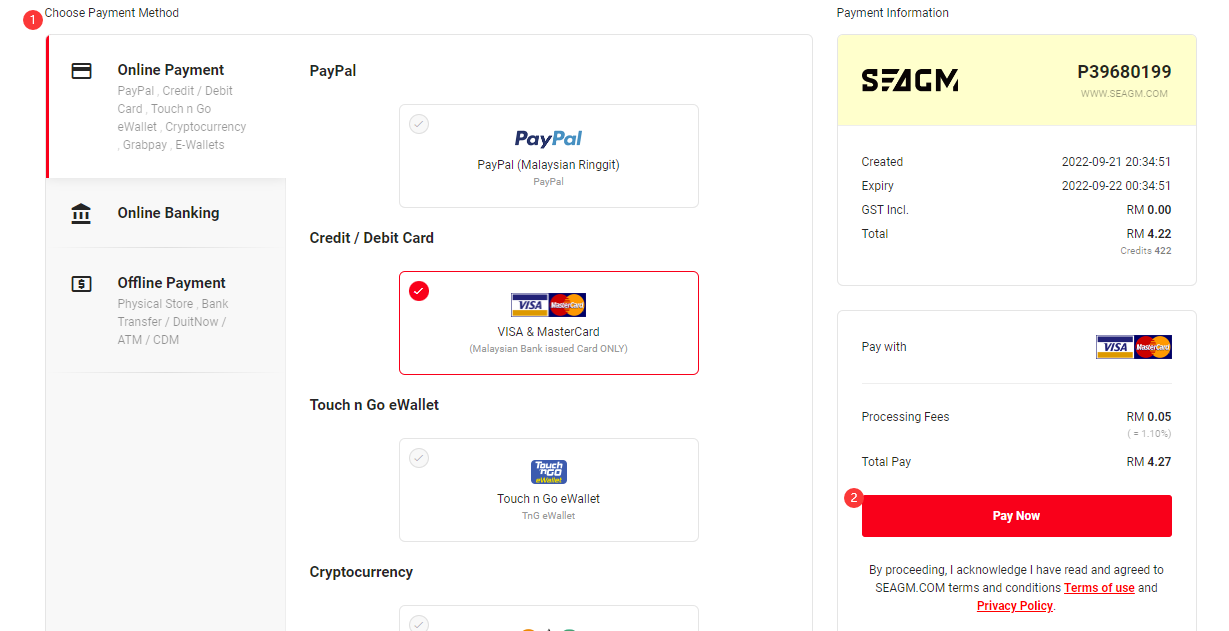Click the cash icon beside Offline Payment
Image resolution: width=1229 pixels, height=631 pixels.
coord(82,284)
